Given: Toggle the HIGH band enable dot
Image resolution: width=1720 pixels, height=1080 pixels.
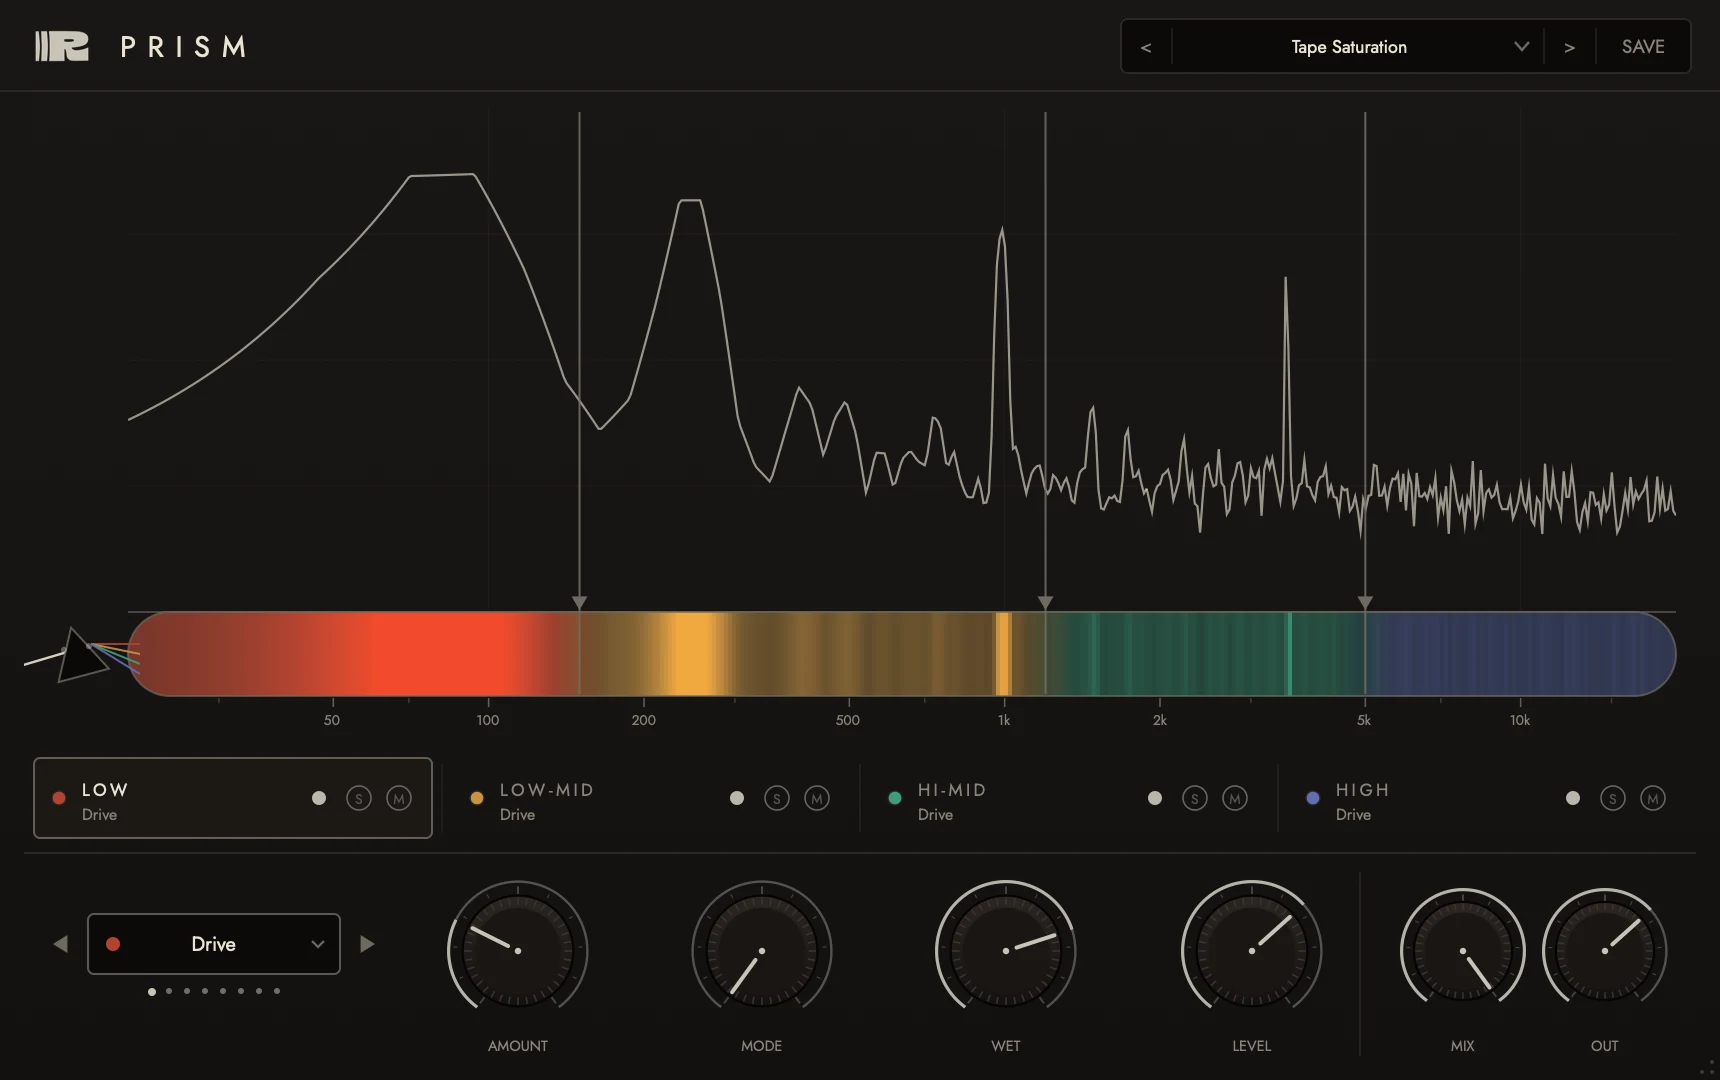Looking at the screenshot, I should [1573, 798].
